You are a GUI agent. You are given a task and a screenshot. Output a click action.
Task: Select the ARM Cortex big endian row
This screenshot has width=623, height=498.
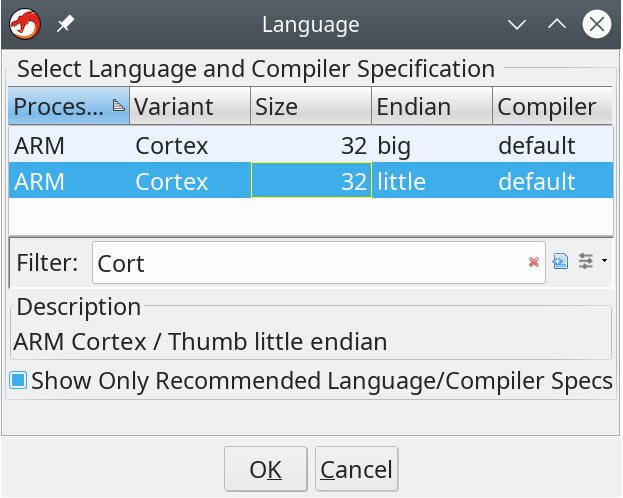coord(311,145)
